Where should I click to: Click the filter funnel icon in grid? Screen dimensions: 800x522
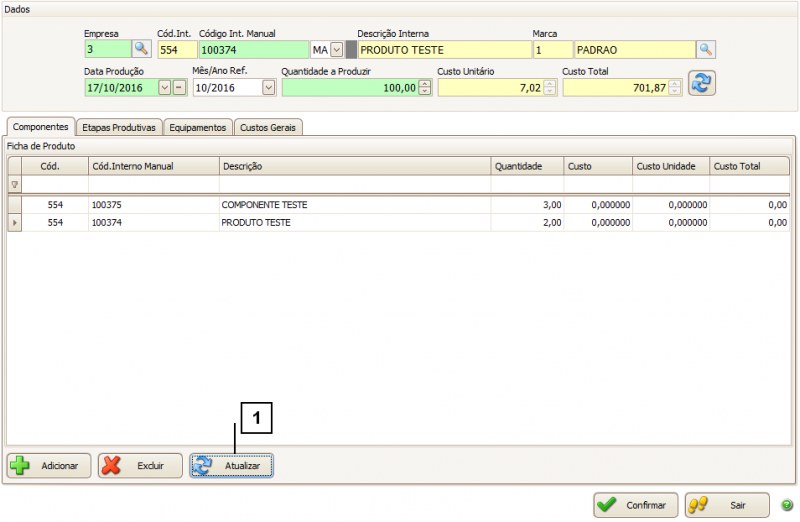[14, 184]
